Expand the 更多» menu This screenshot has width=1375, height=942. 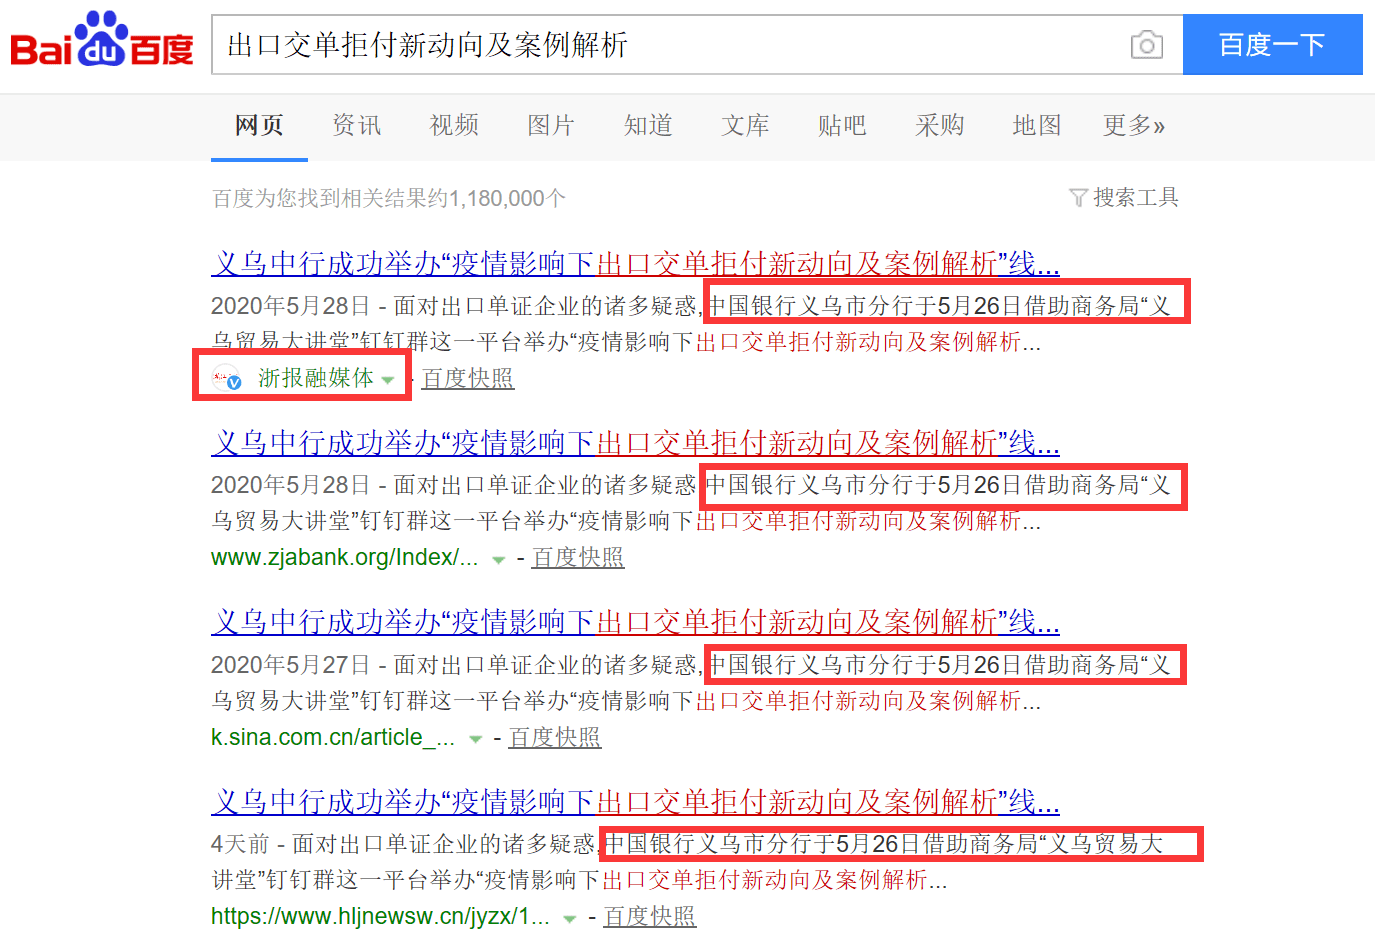click(x=1134, y=126)
